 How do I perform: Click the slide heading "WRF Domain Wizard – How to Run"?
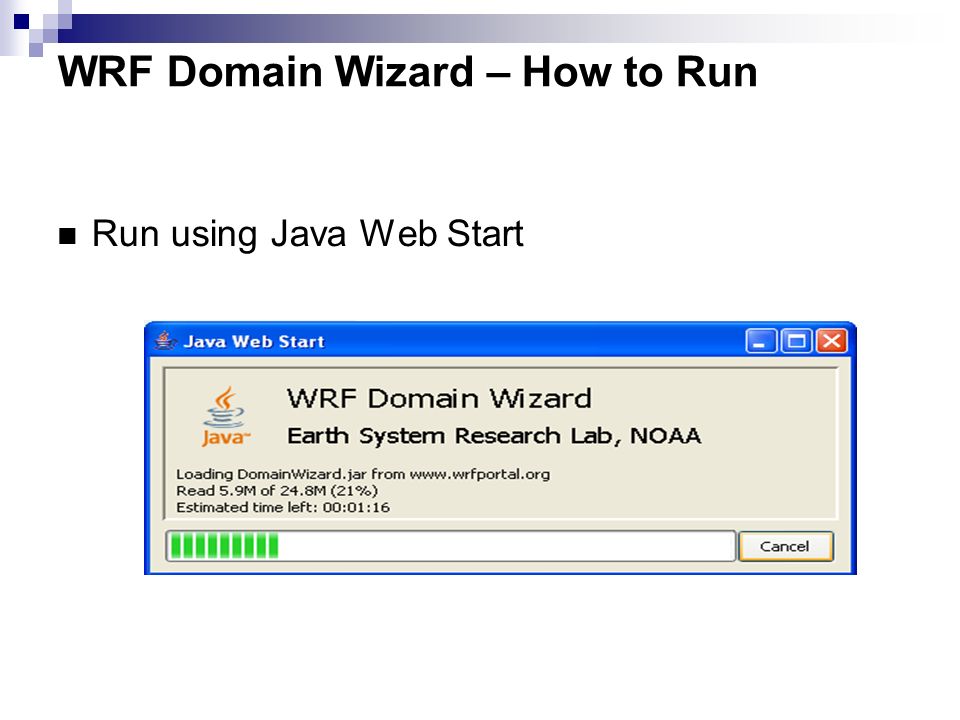pyautogui.click(x=408, y=72)
